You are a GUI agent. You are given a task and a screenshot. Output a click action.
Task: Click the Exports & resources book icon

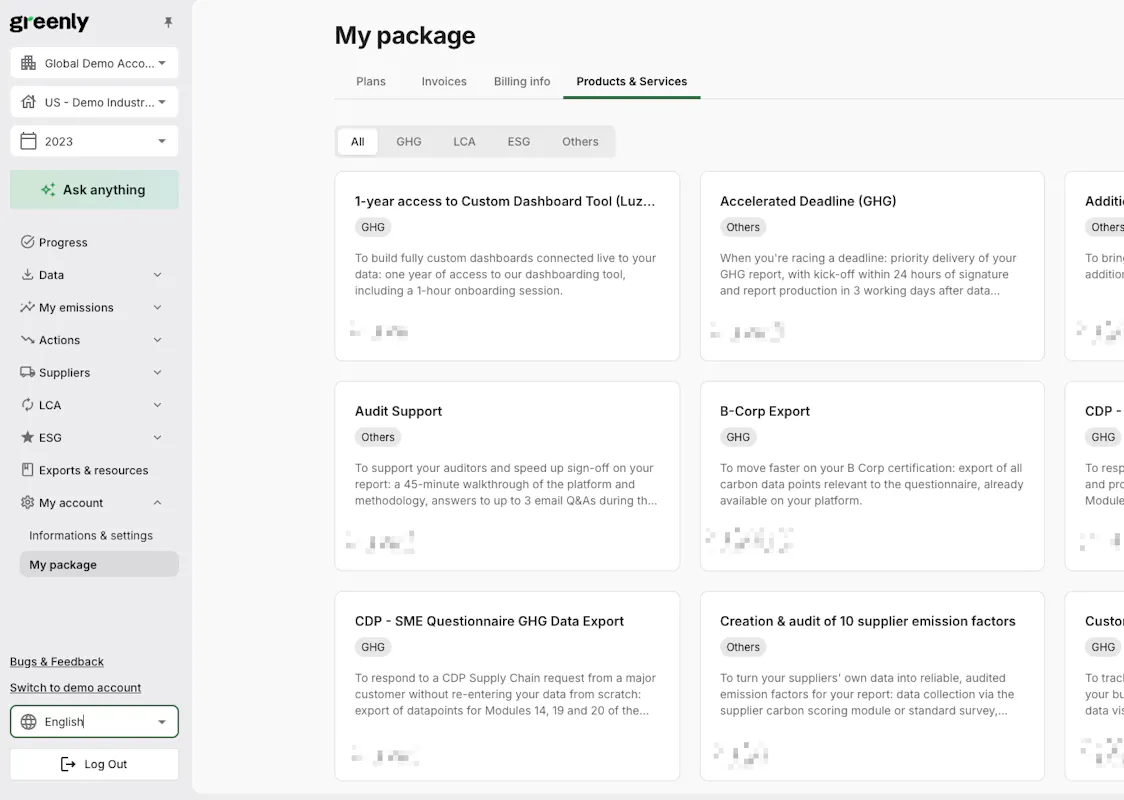pos(27,470)
